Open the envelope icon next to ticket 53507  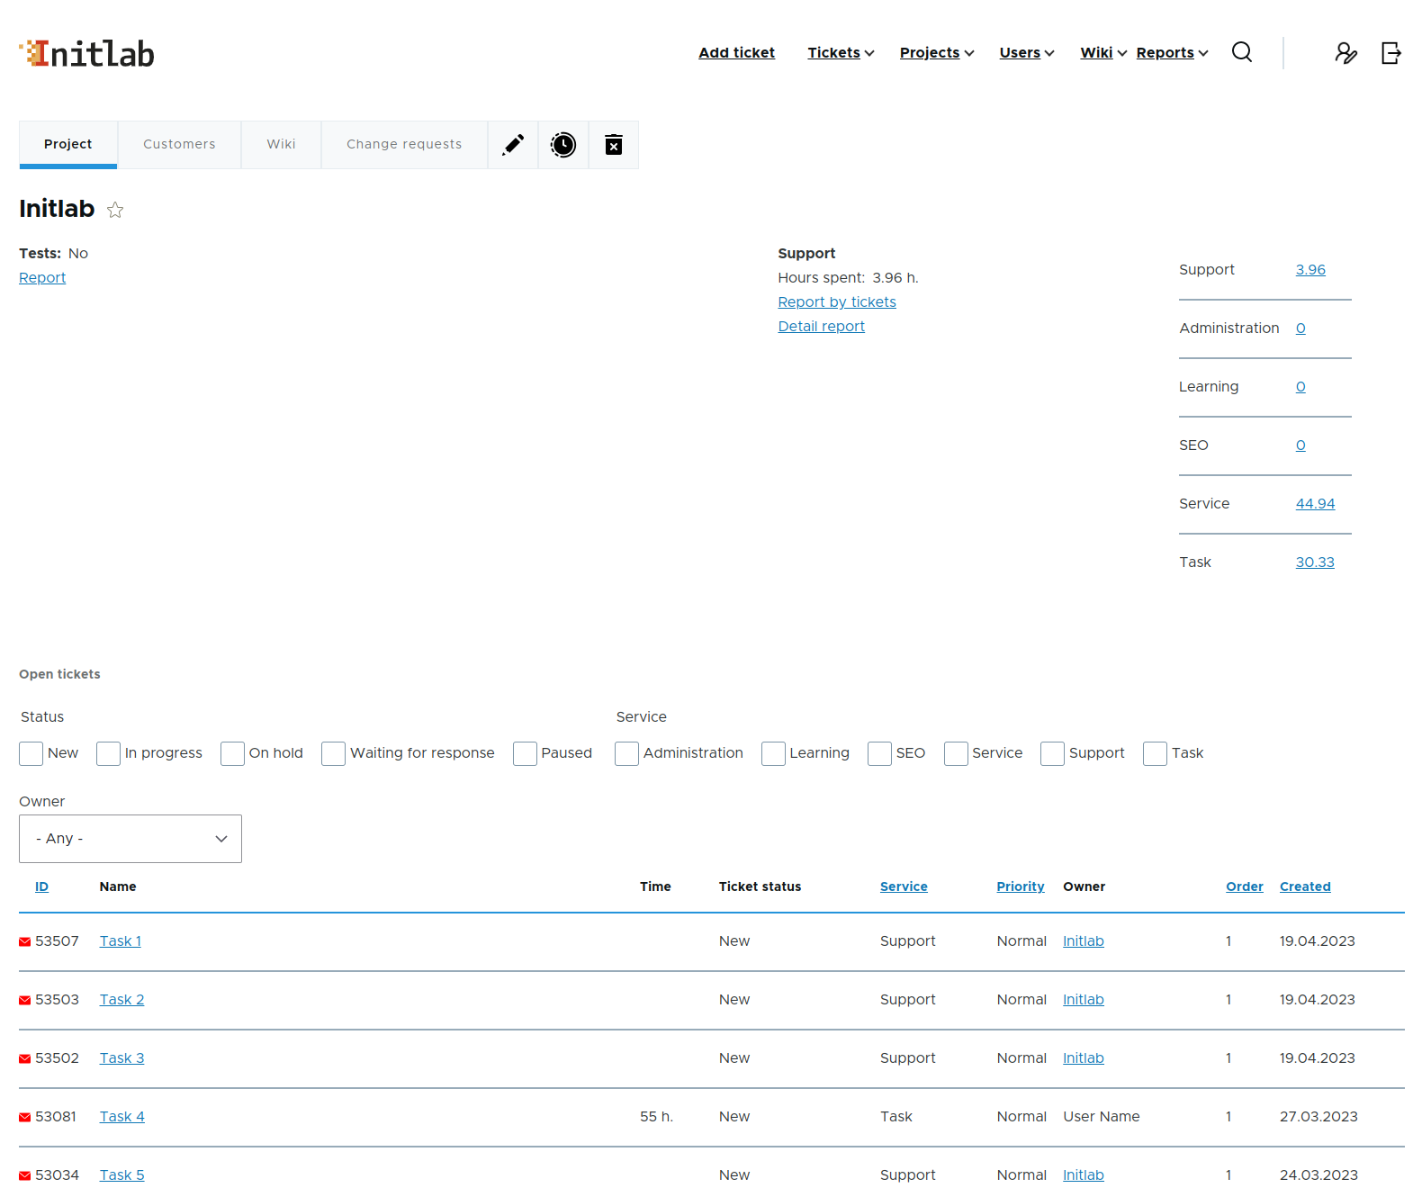23,941
